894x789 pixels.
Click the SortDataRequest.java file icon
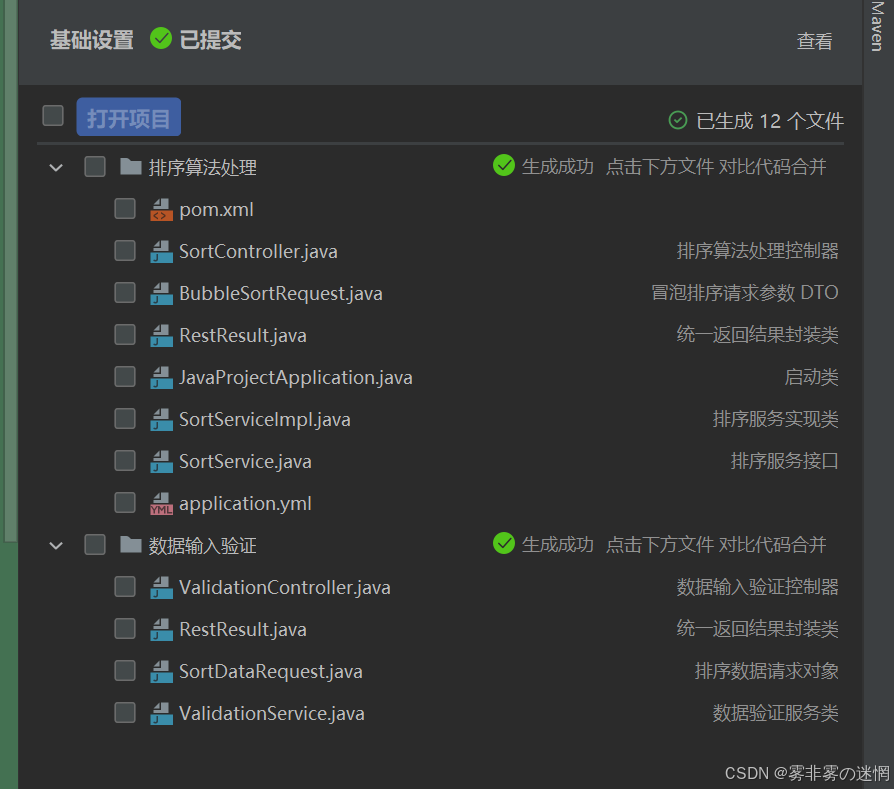coord(161,671)
